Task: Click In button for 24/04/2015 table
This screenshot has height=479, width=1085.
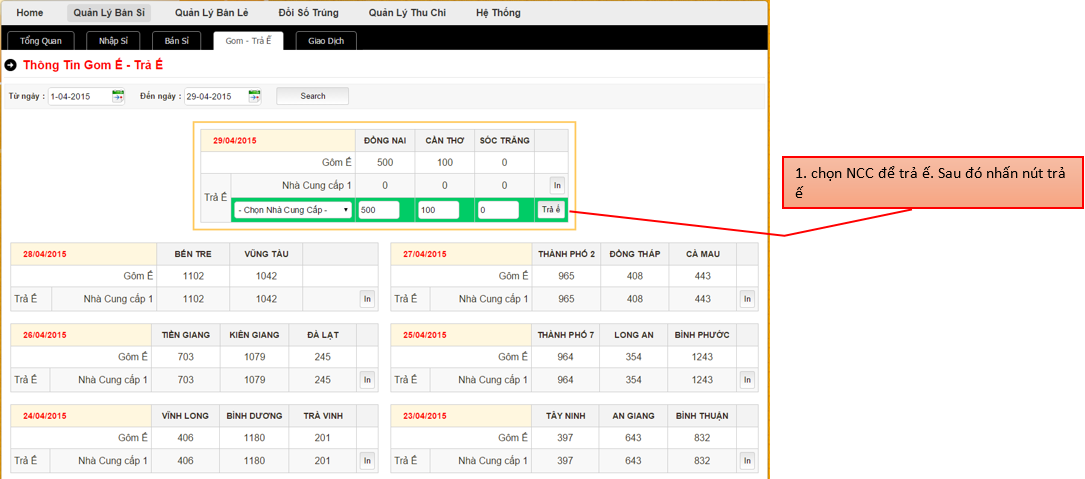Action: pos(367,460)
